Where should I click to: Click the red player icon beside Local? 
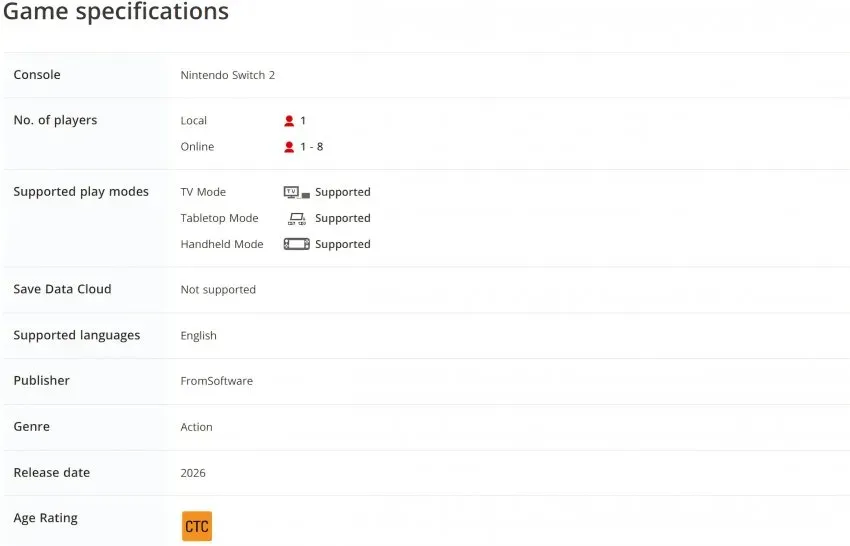pos(289,121)
